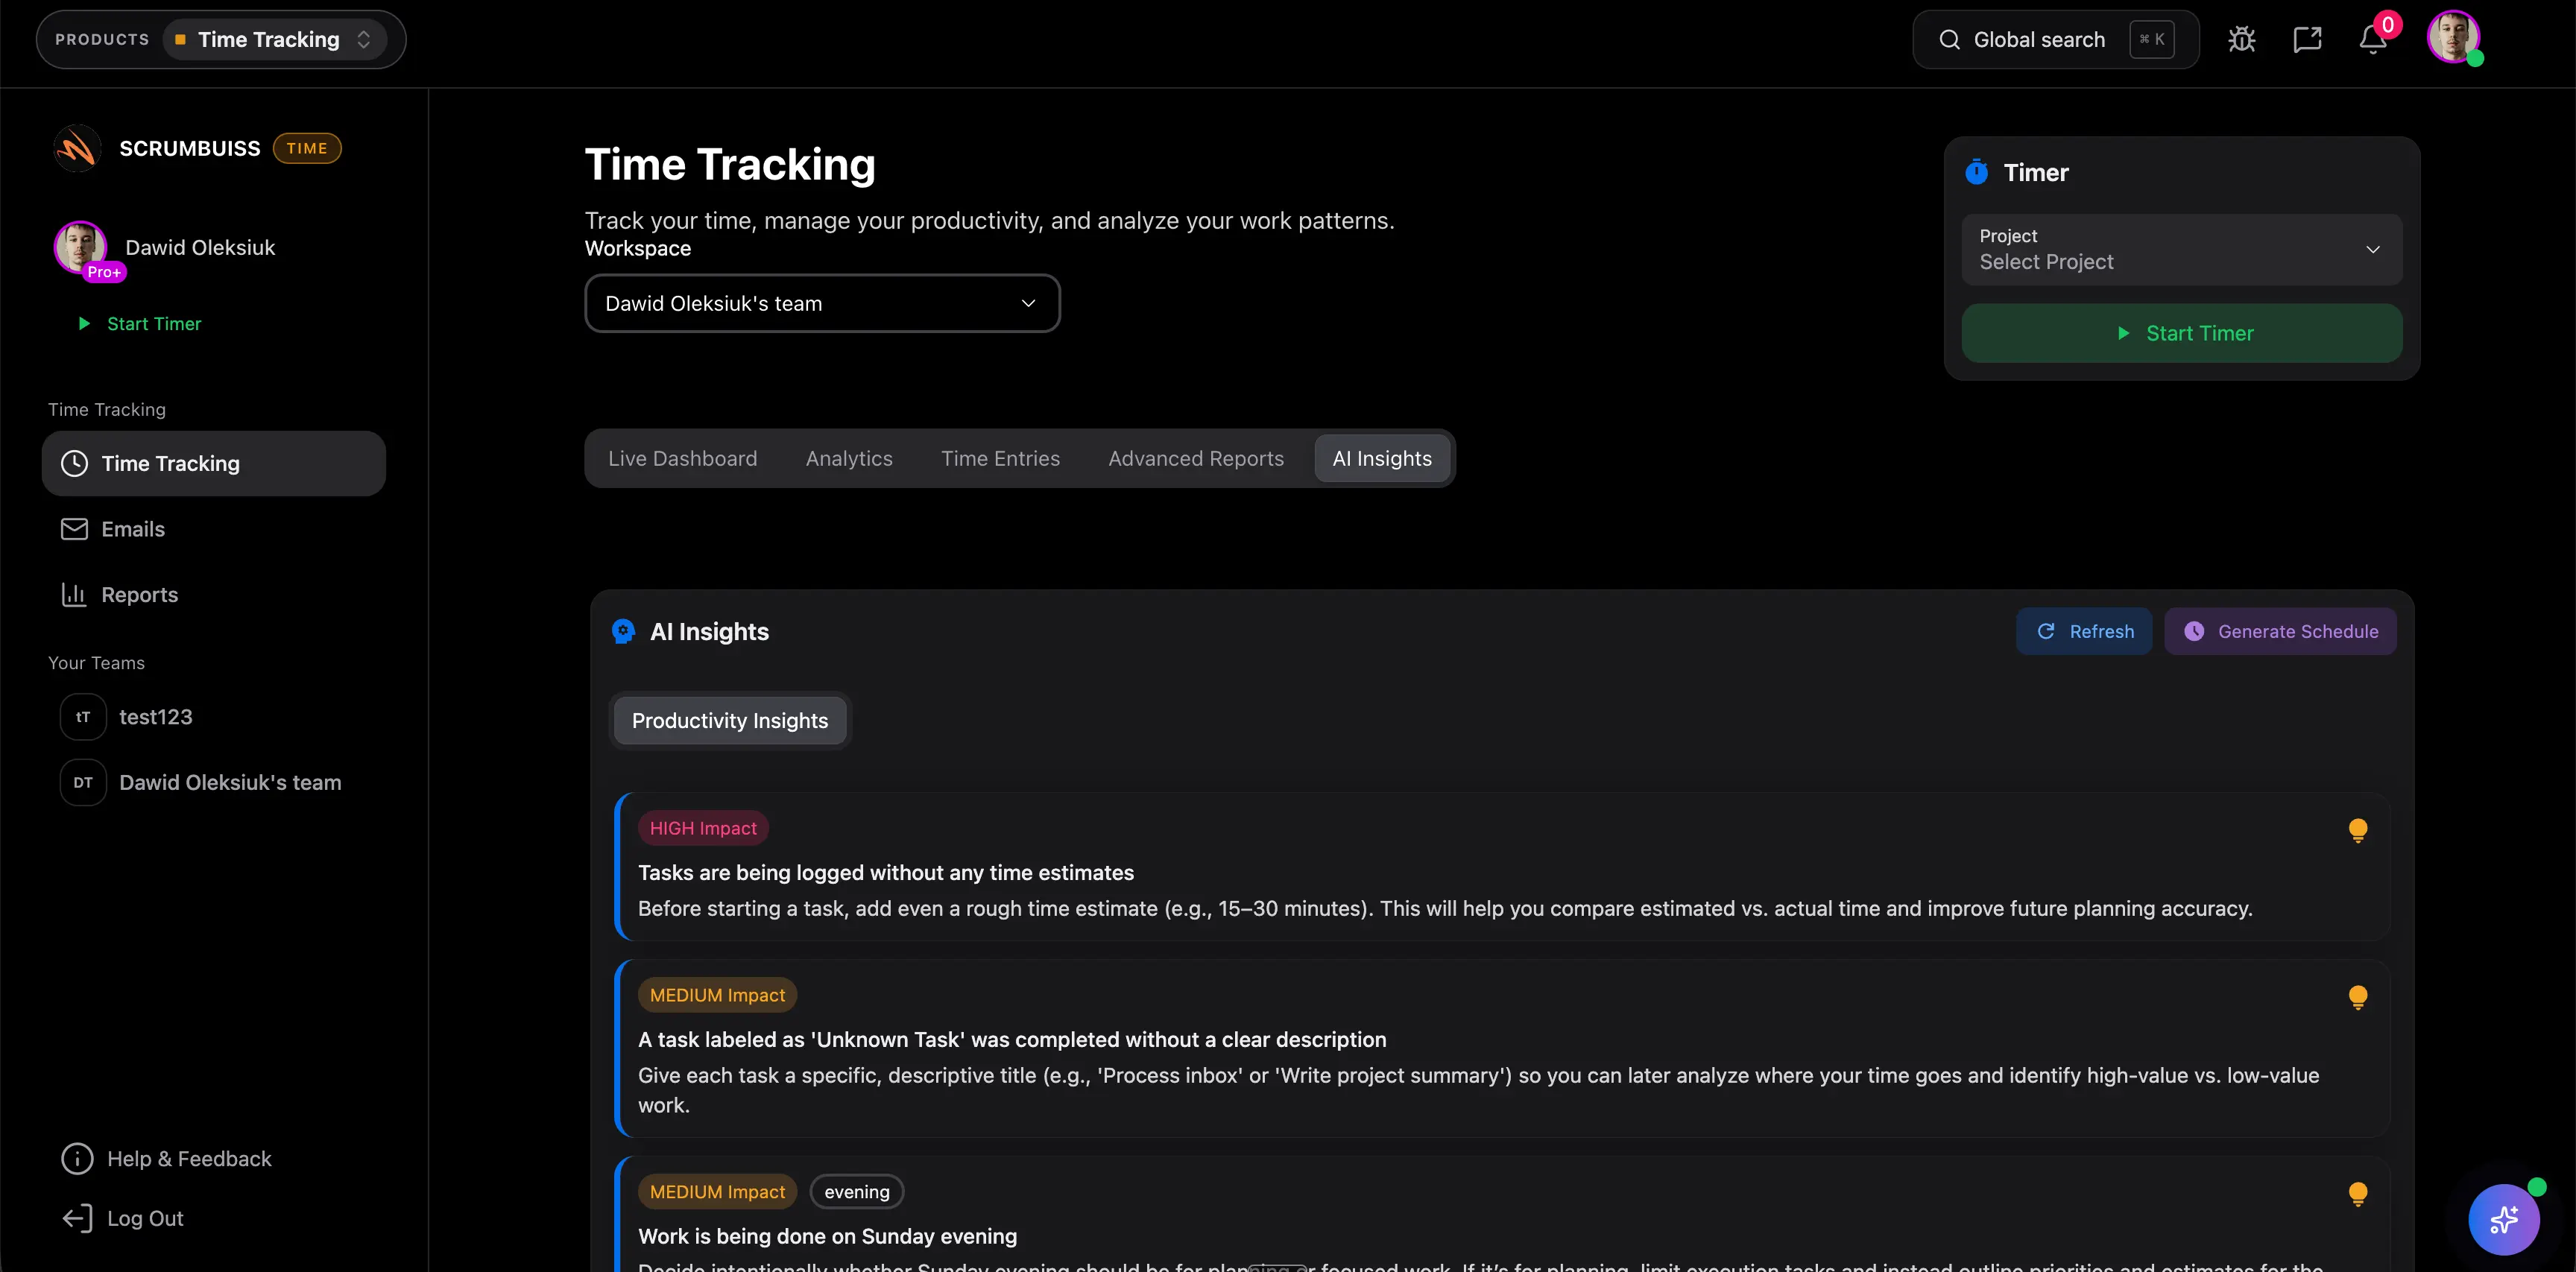The height and width of the screenshot is (1272, 2576).
Task: Click the sparkle assistant icon bottom right
Action: coord(2504,1219)
